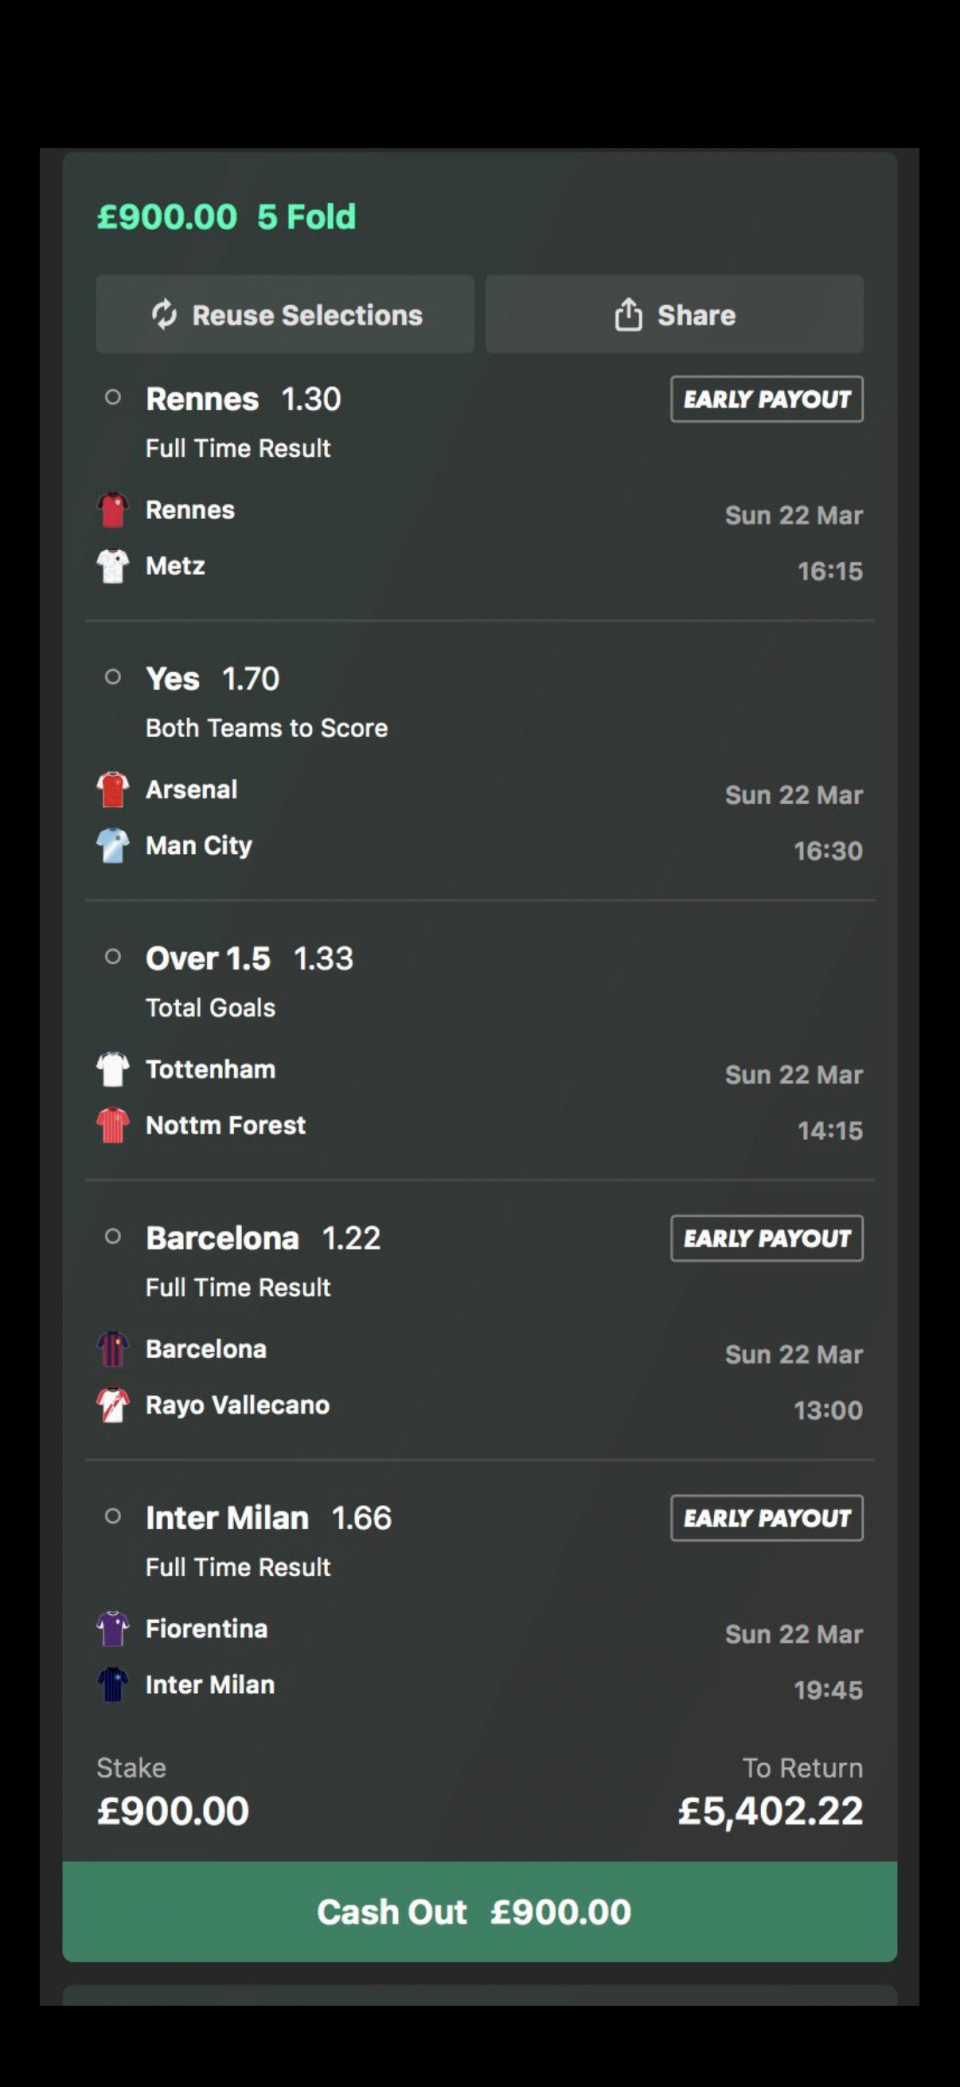Click the Arsenal kit icon
960x2087 pixels.
[113, 790]
